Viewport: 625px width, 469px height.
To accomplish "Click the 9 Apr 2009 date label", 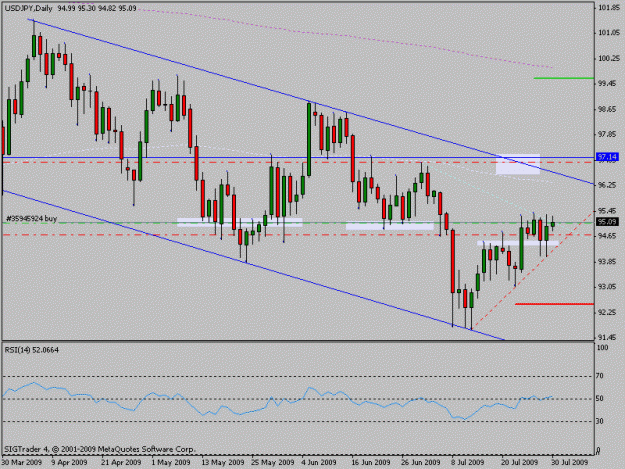I will [x=70, y=462].
